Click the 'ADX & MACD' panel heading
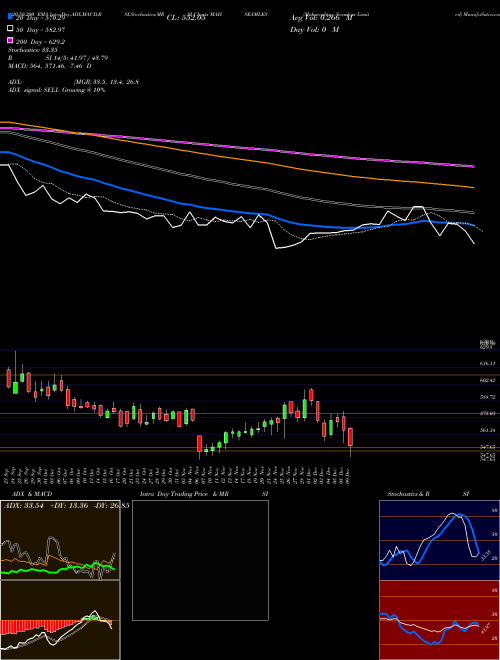Screen dimensions: 500x660 pos(32,494)
